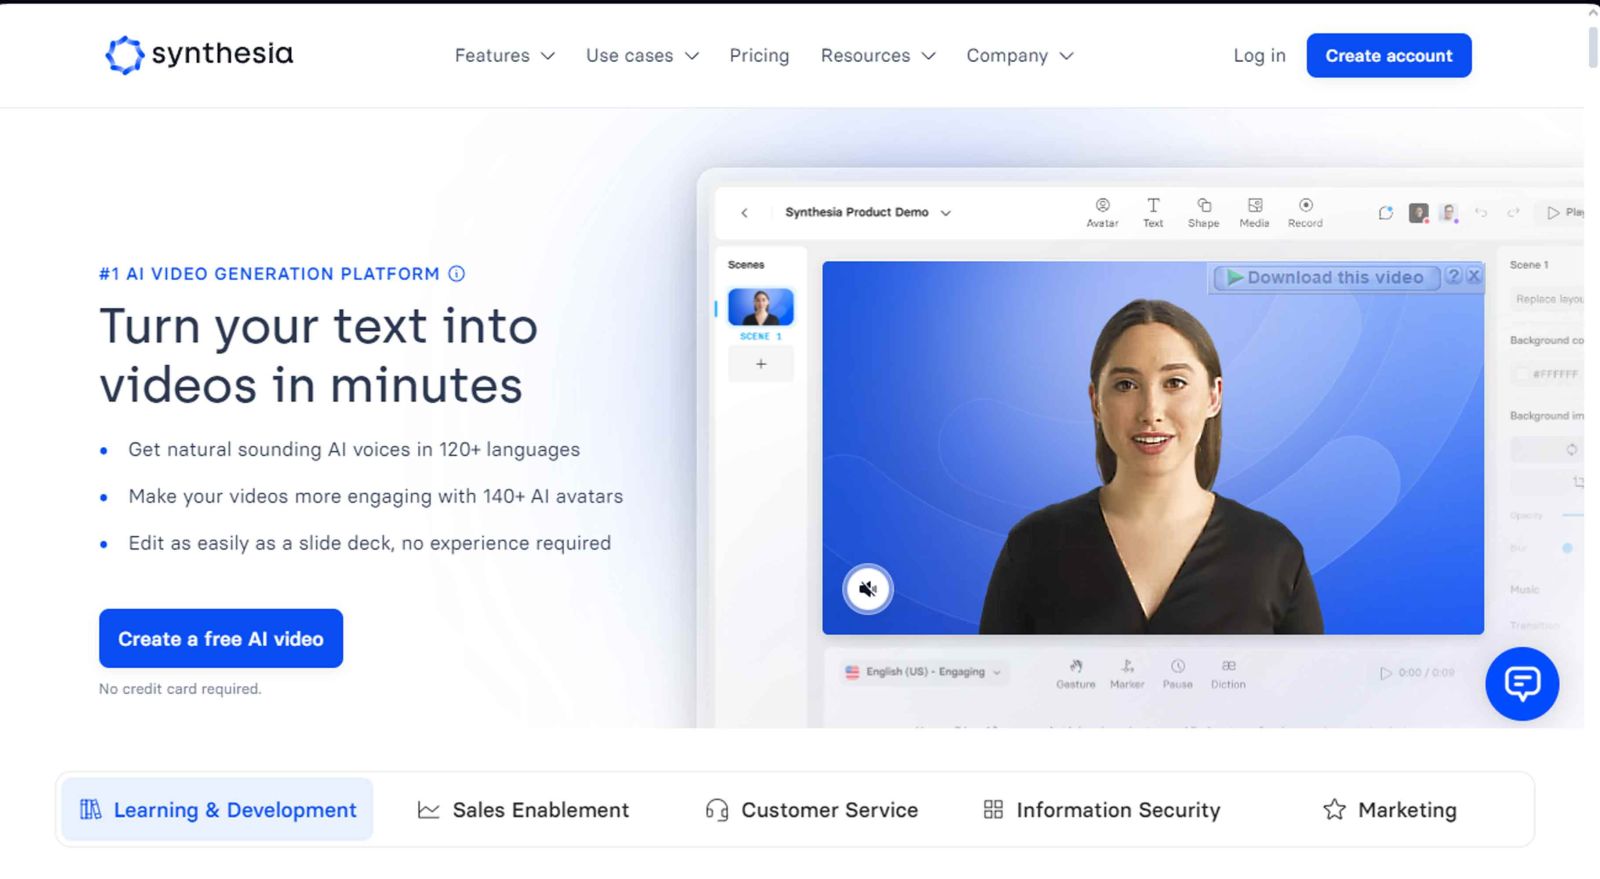Click the Sales Enablement chart icon
The width and height of the screenshot is (1600, 879).
pyautogui.click(x=428, y=810)
